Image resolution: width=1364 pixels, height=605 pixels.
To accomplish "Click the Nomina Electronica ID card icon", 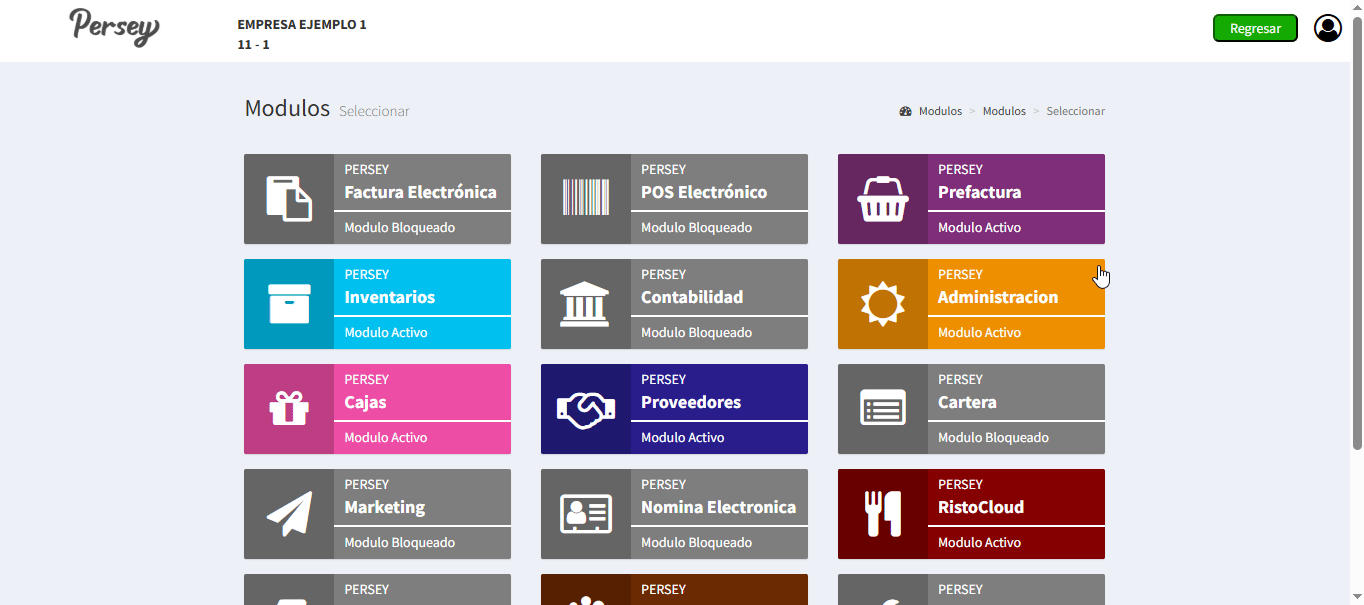I will tap(585, 514).
